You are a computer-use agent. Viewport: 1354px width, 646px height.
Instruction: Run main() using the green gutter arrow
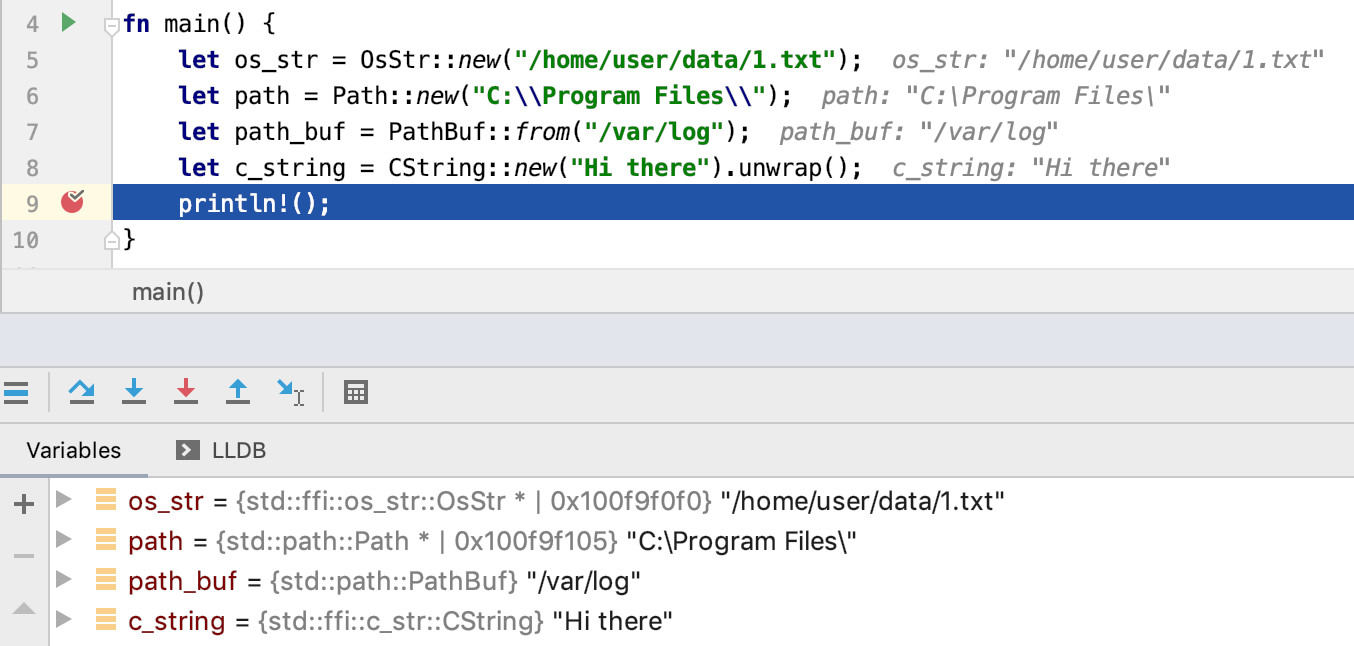pos(66,23)
